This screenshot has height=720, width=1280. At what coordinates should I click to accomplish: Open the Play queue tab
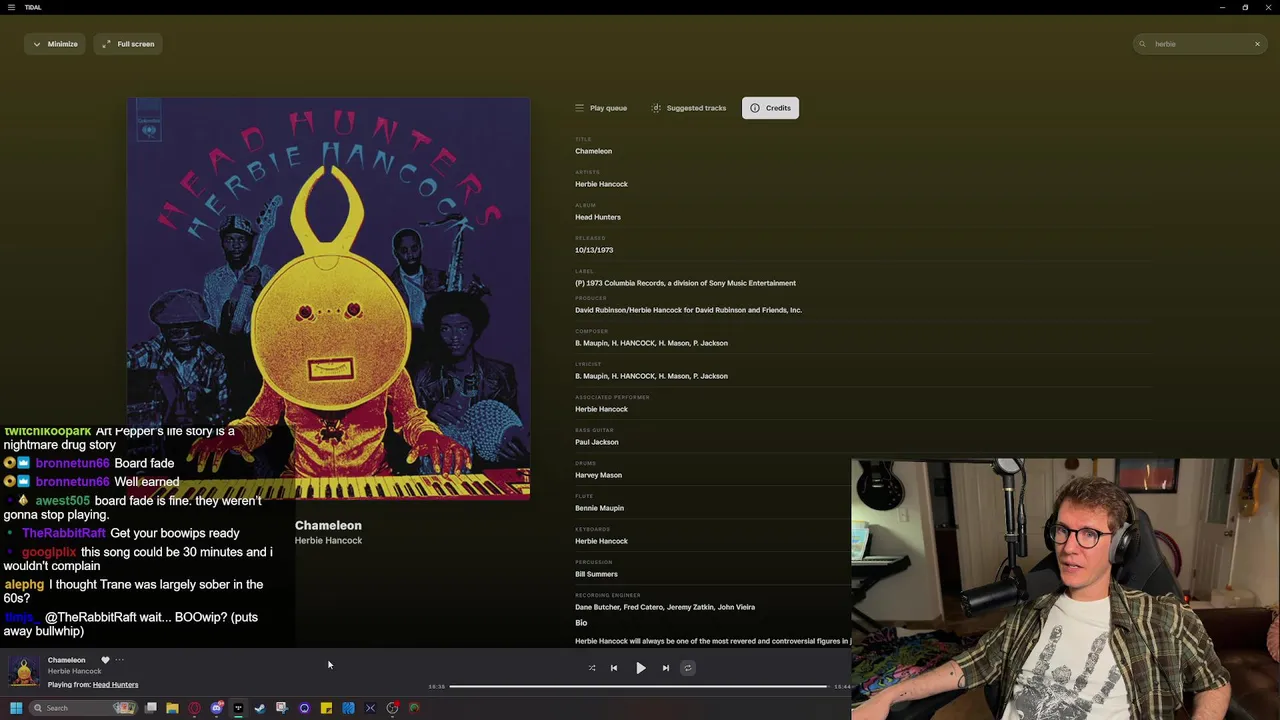tap(601, 108)
